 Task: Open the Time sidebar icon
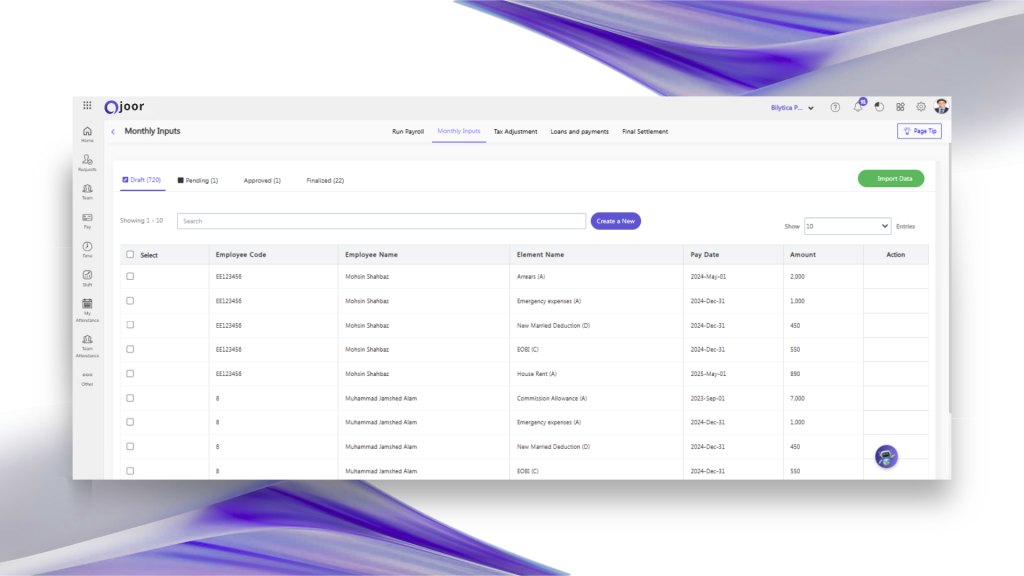point(87,247)
